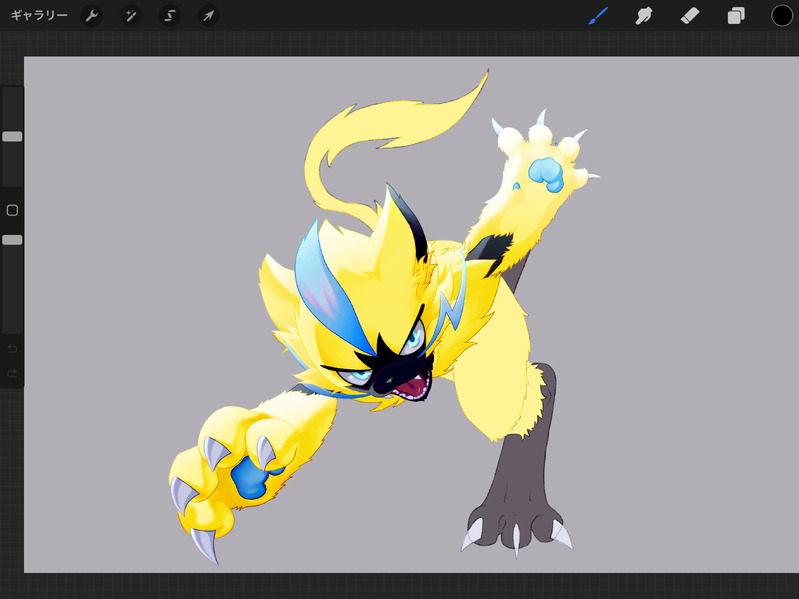Activate the Selection tool

pyautogui.click(x=170, y=16)
